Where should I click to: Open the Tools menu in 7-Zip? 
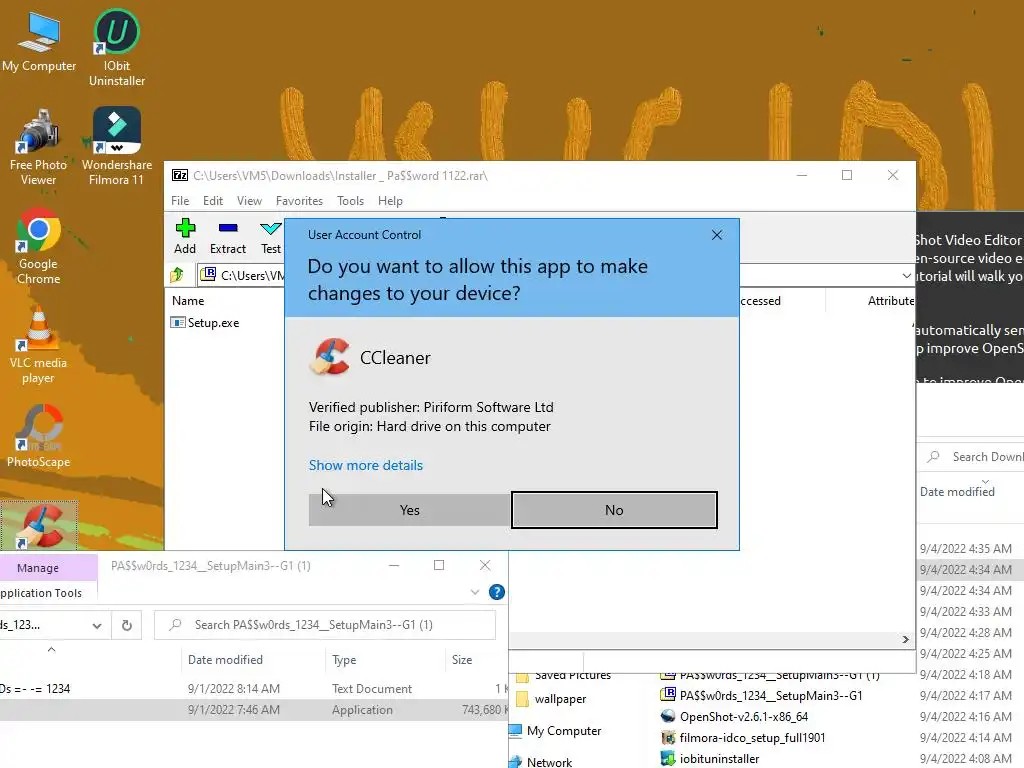(350, 200)
